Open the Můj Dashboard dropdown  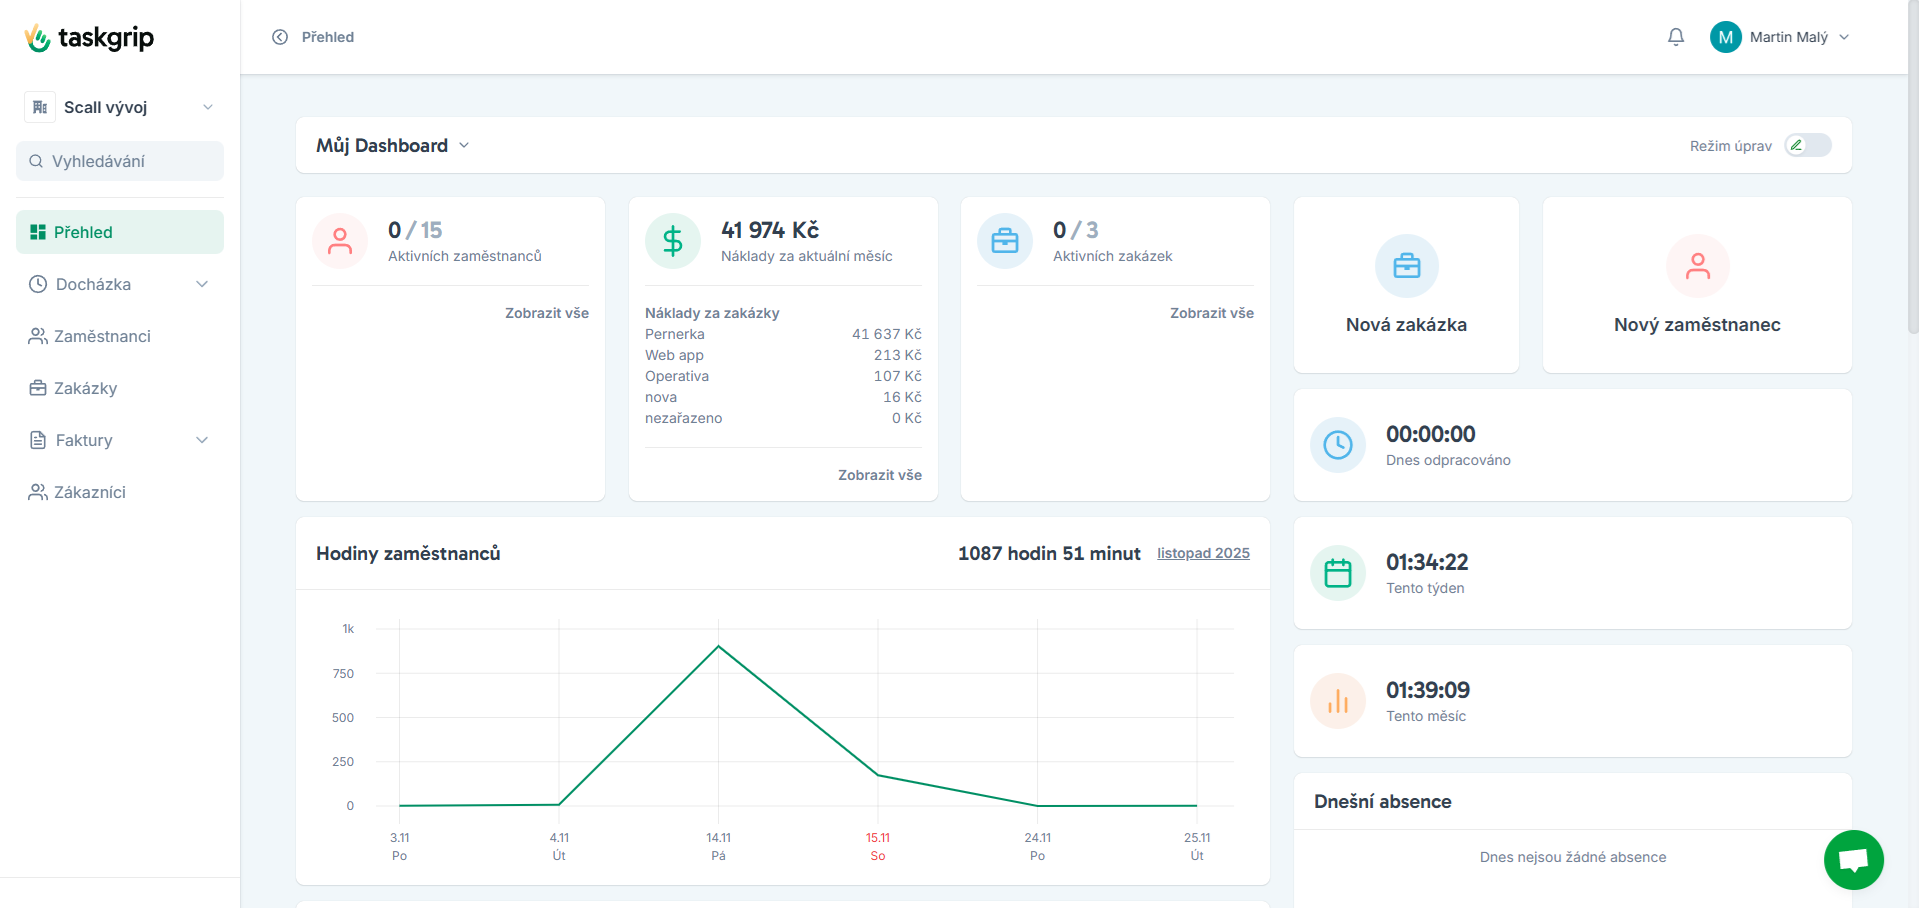tap(393, 146)
